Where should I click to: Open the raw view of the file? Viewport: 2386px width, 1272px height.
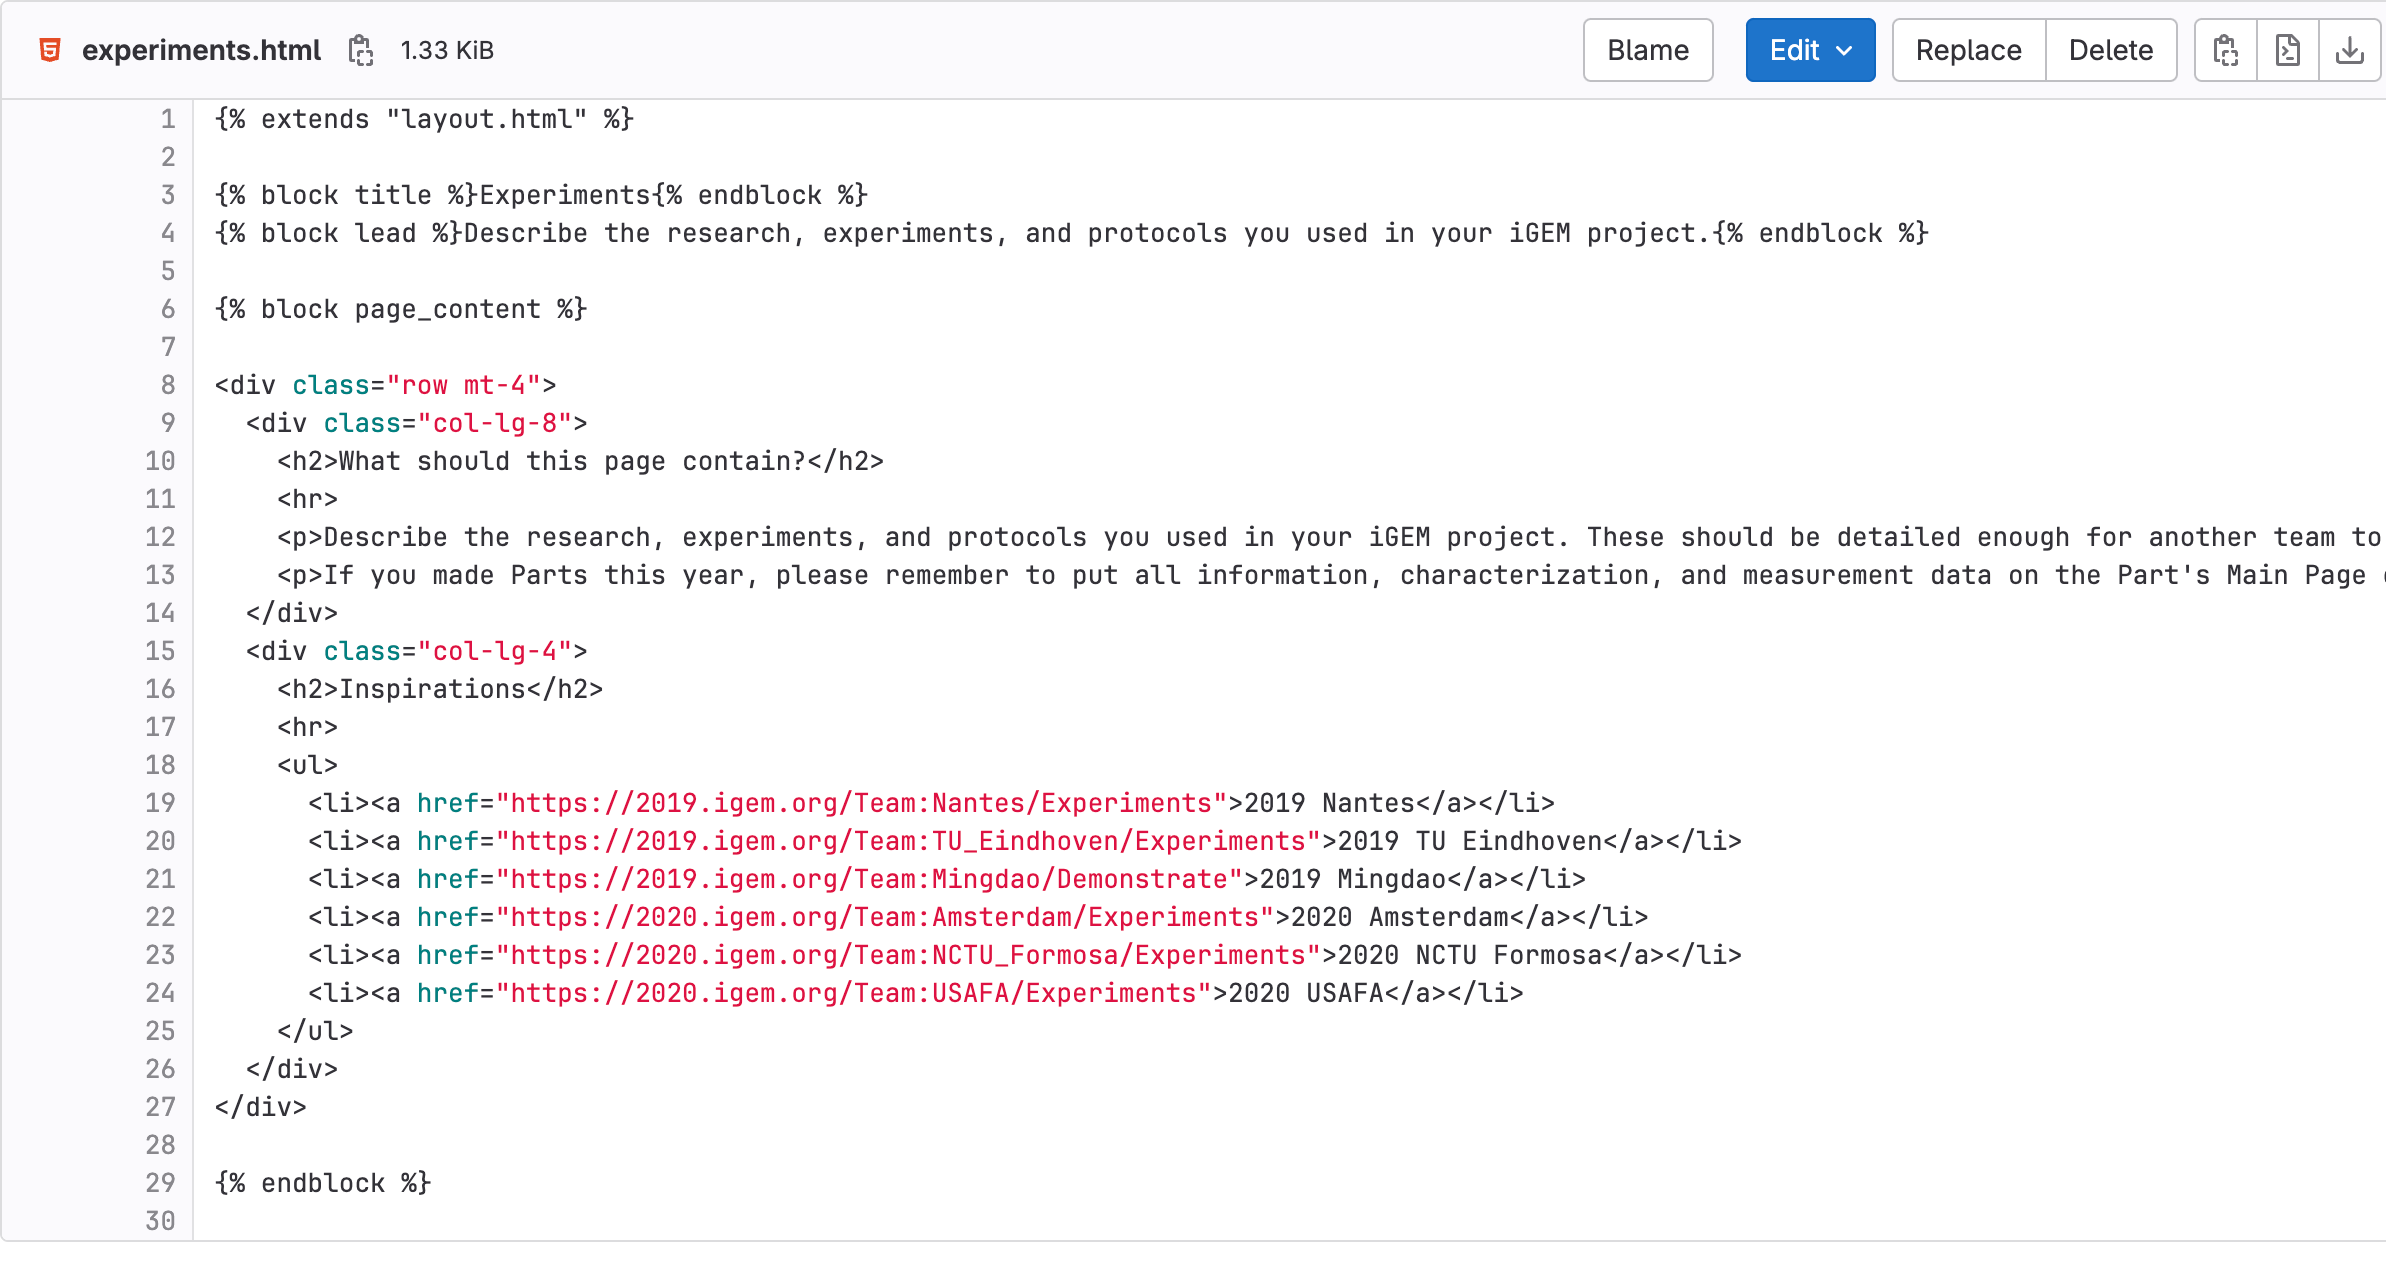[2287, 49]
